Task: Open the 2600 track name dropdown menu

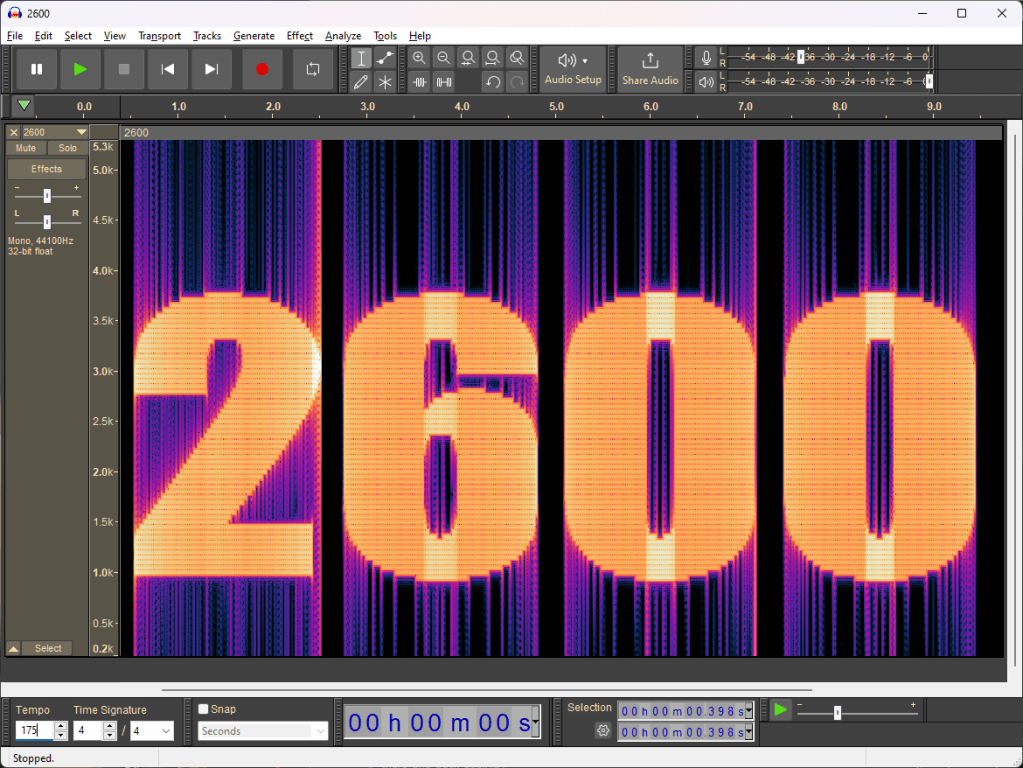Action: 82,132
